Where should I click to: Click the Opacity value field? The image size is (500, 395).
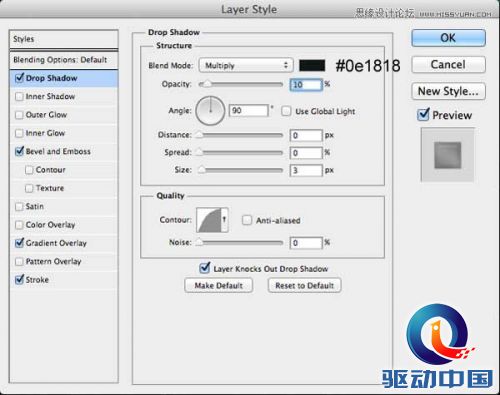306,85
